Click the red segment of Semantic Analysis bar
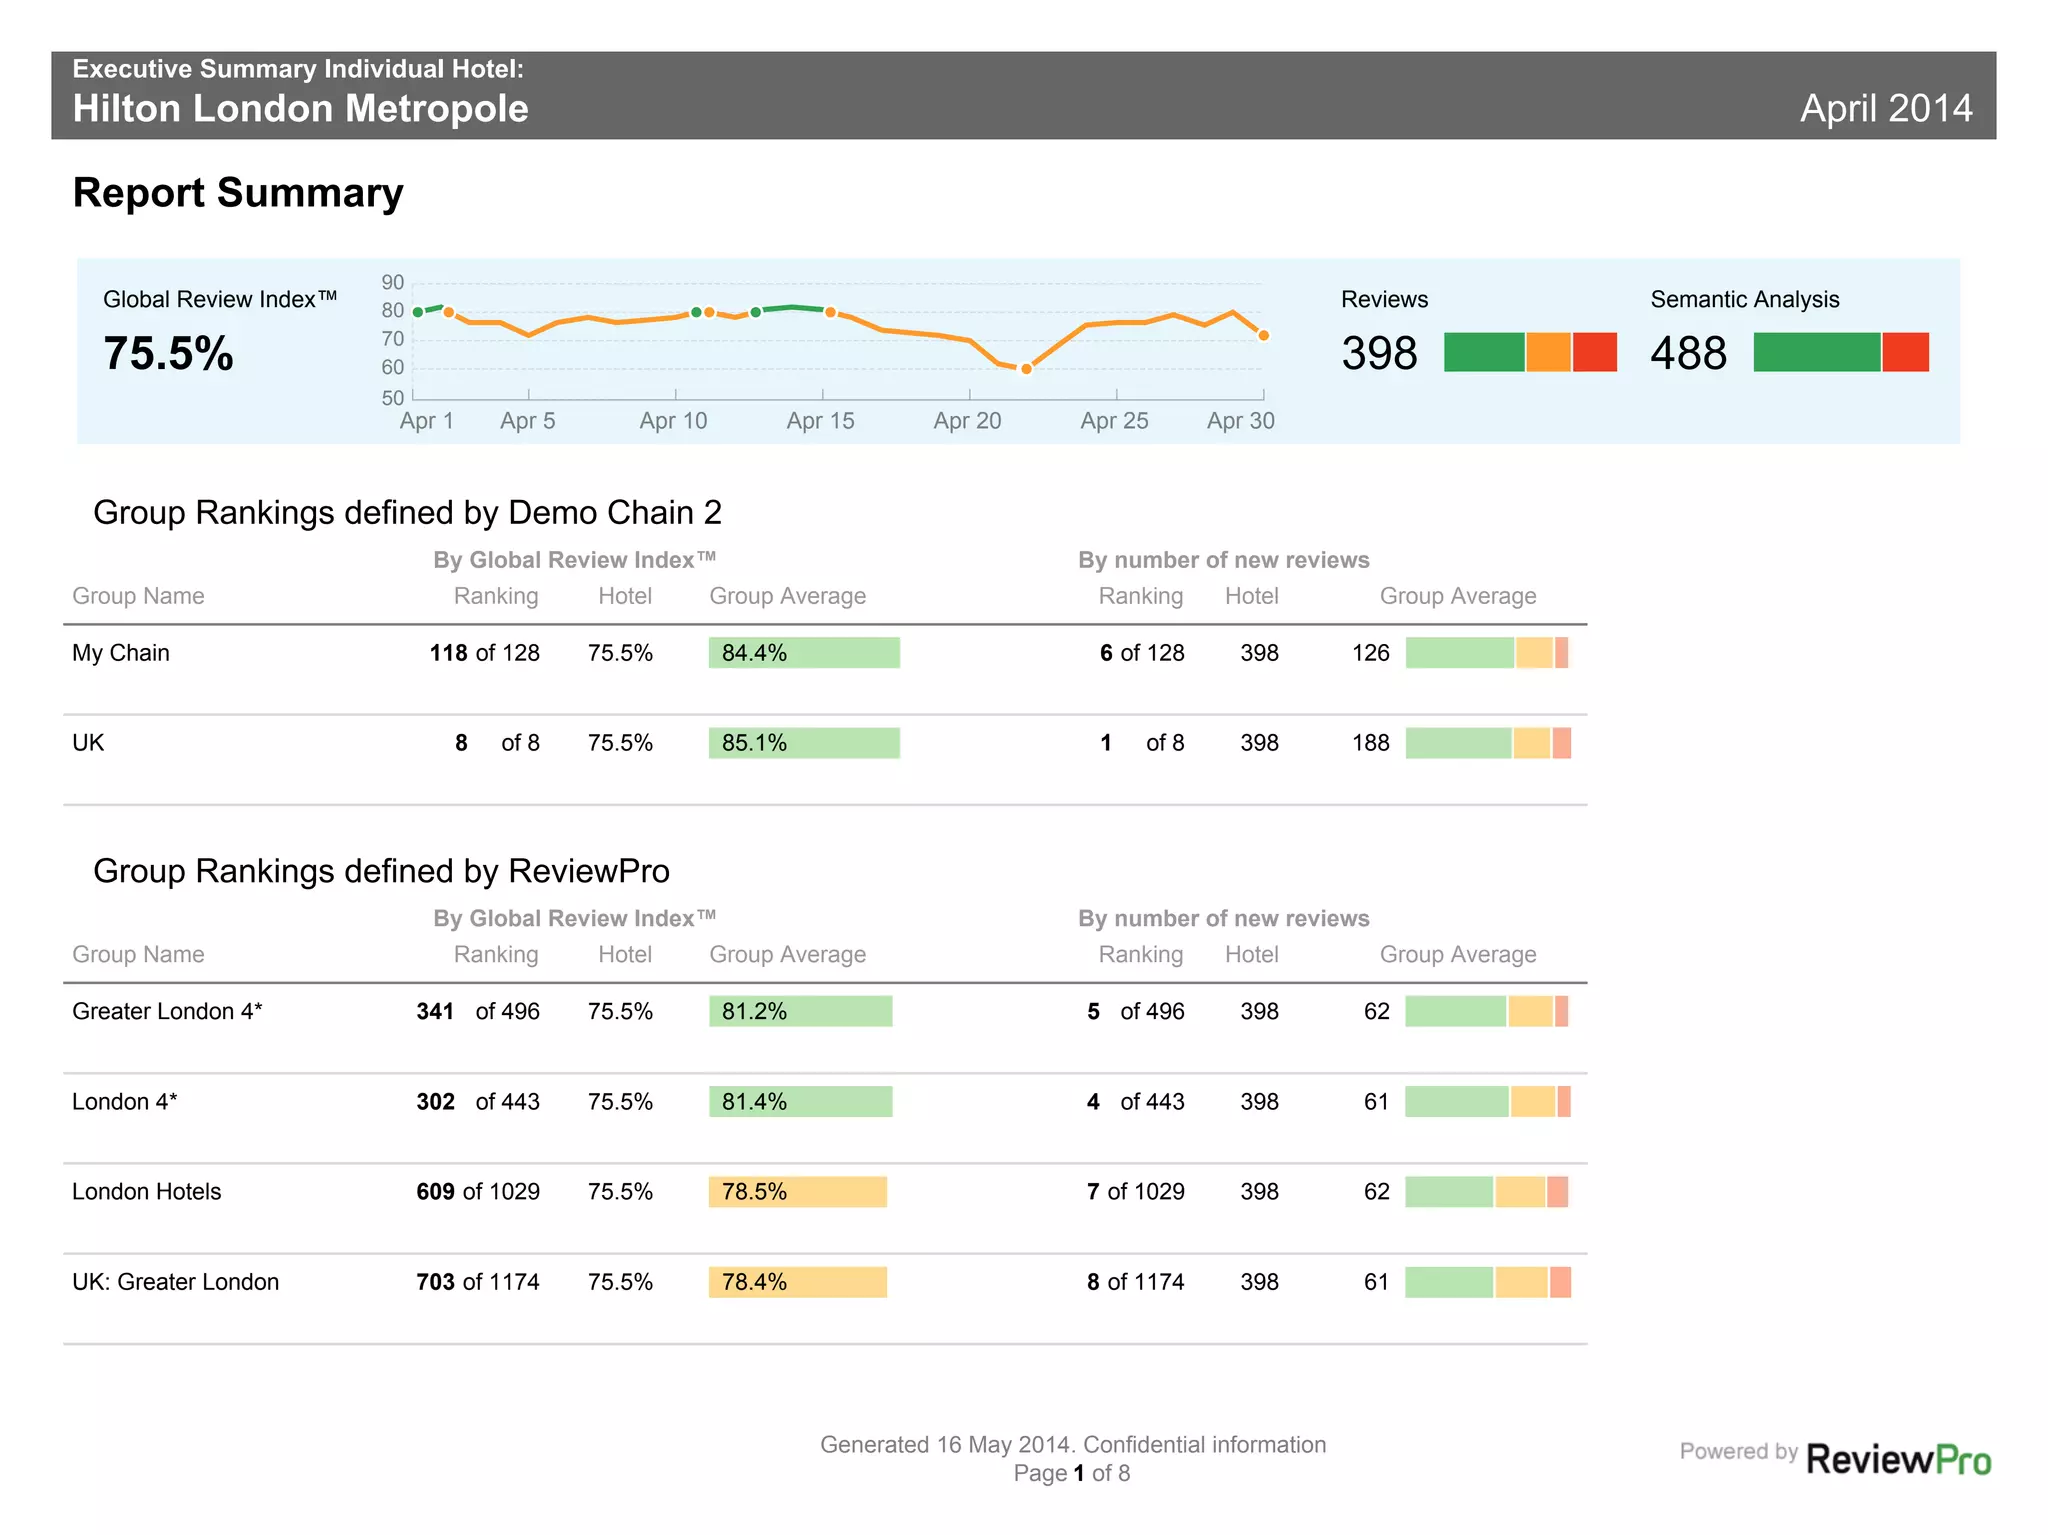Screen dimensions: 2048x1535 1905,352
